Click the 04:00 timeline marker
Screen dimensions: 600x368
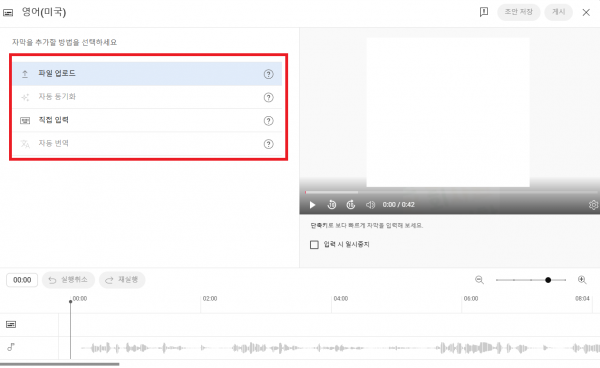click(341, 299)
